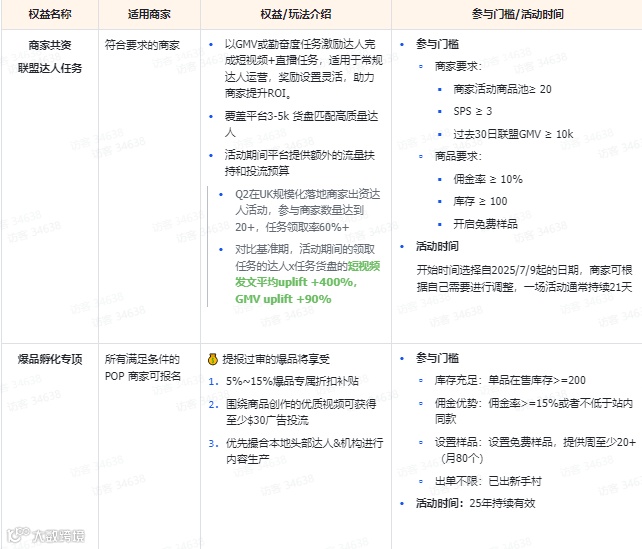Click the green text GMV uplift +90%
The height and width of the screenshot is (549, 642).
[283, 299]
